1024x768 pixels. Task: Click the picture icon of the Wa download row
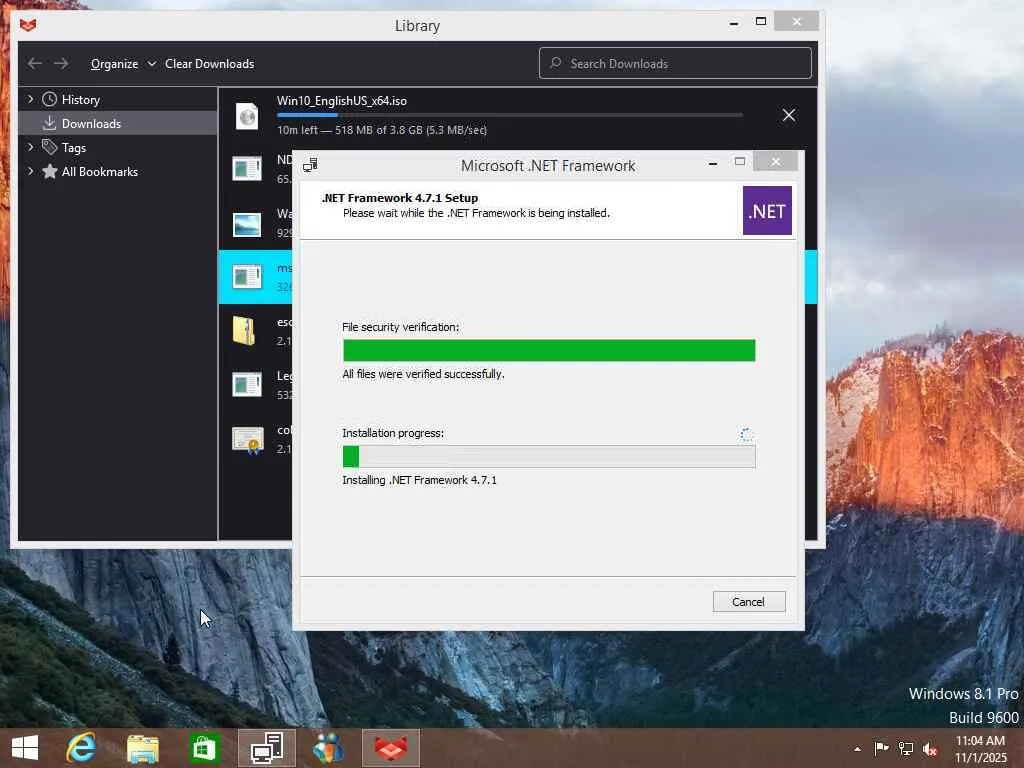click(247, 225)
